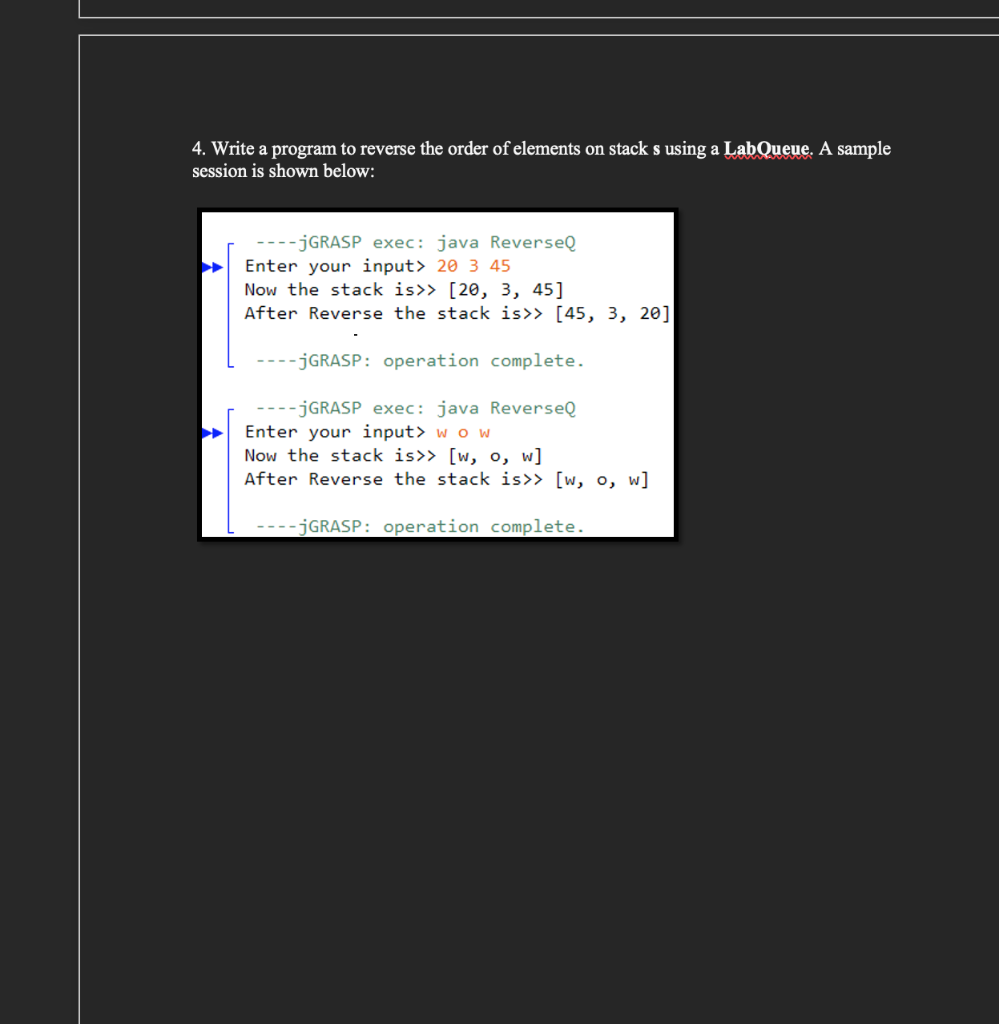Viewport: 999px width, 1024px height.
Task: Click the underlined LabQueue term in question 4
Action: [766, 148]
